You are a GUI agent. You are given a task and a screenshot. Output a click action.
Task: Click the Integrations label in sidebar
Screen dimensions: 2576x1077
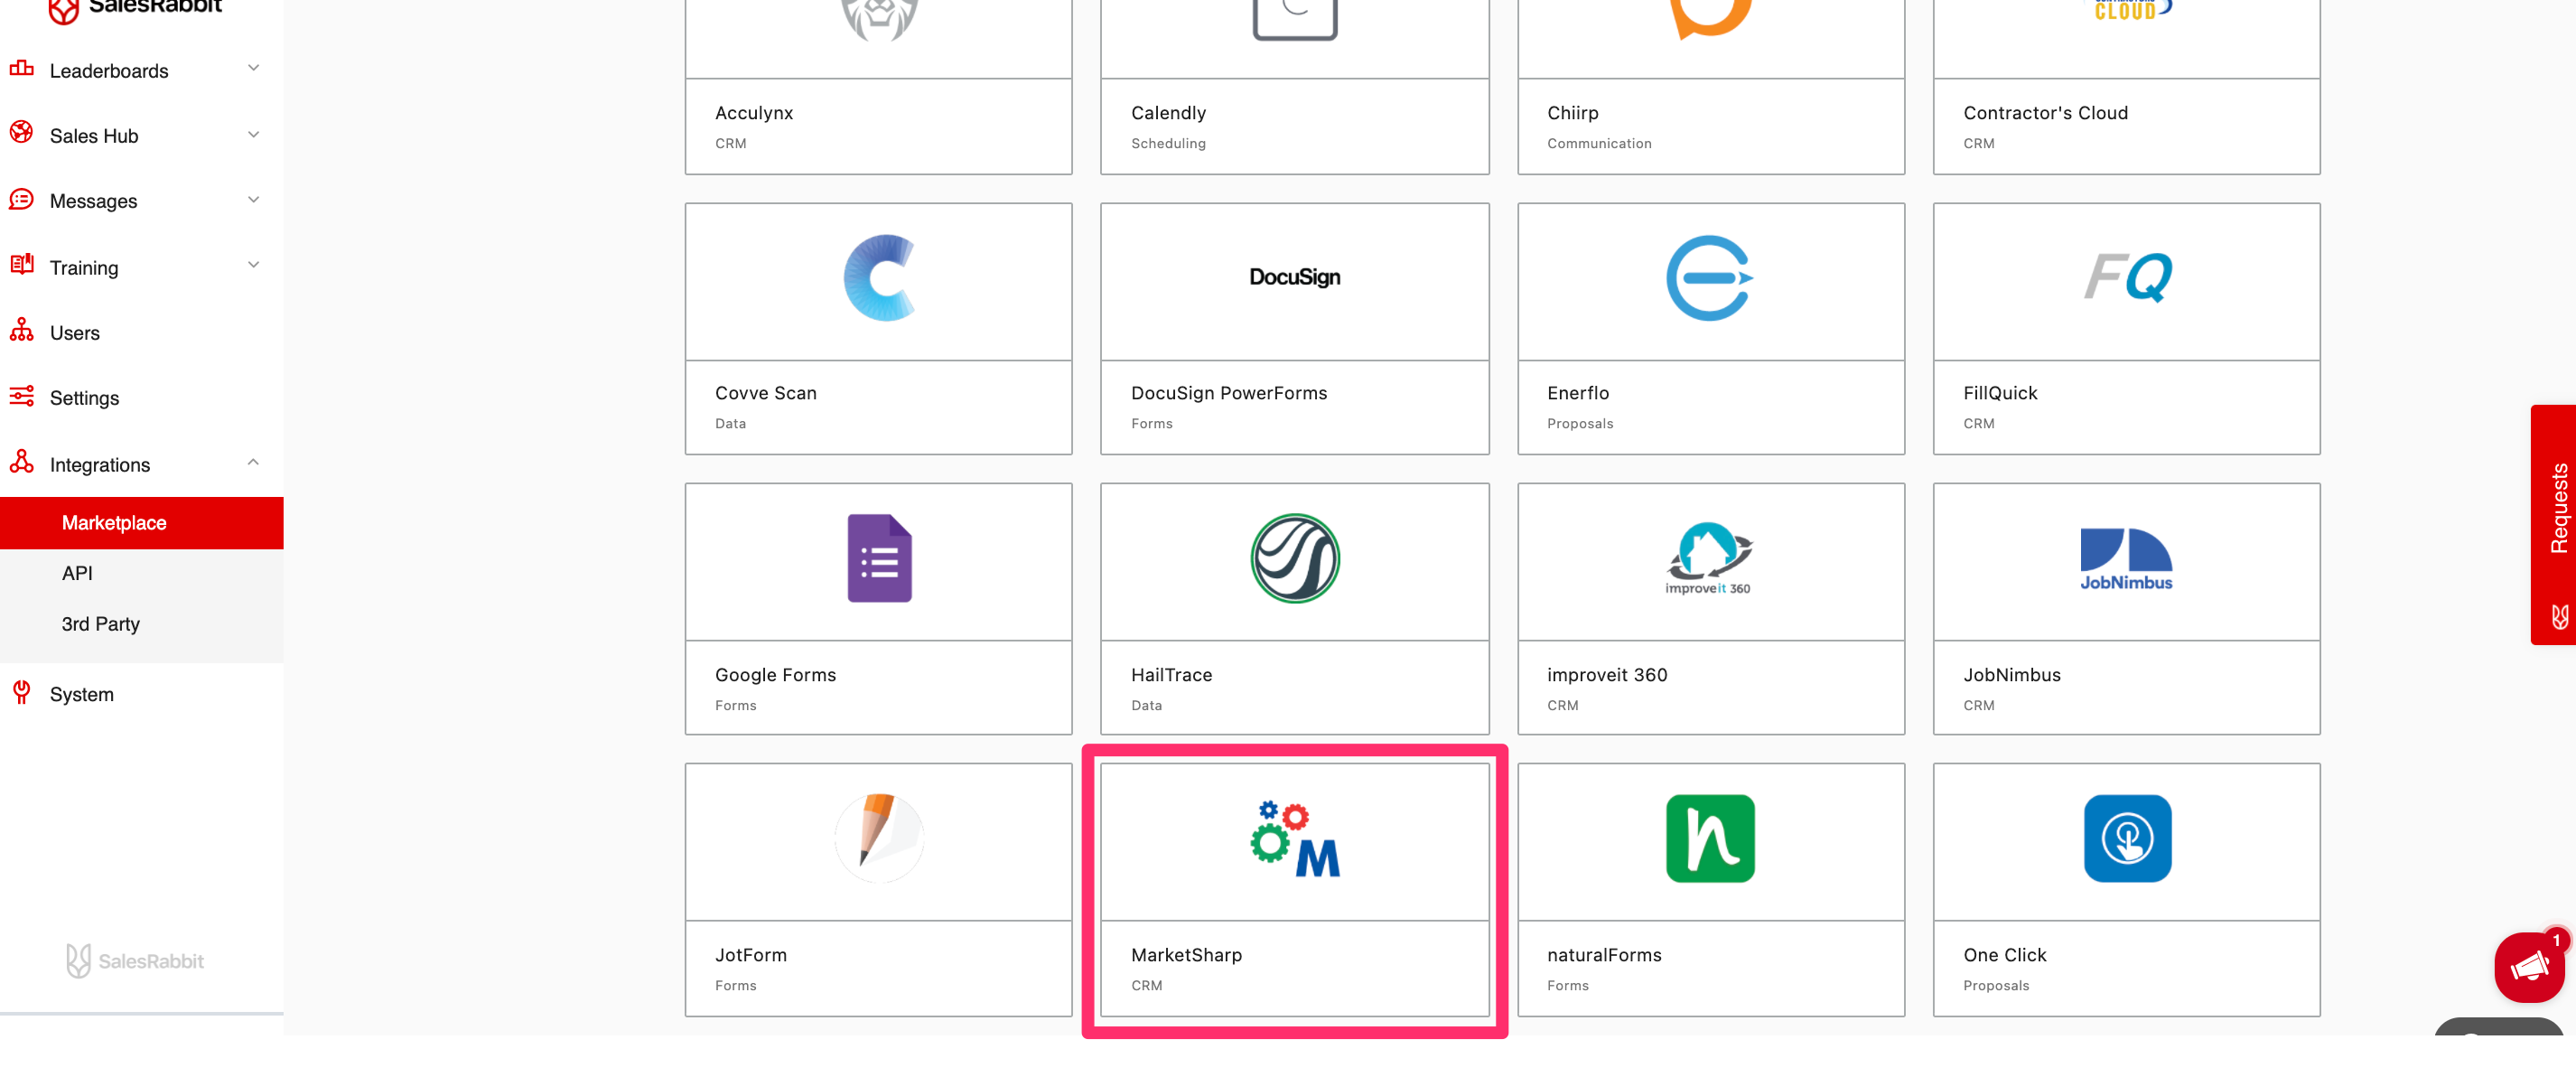[x=100, y=465]
